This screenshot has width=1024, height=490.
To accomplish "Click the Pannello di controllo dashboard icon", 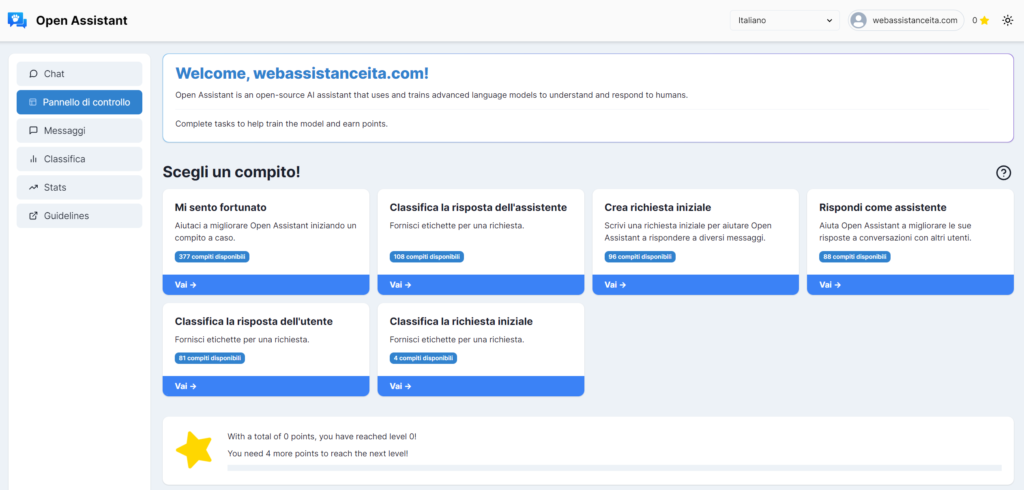I will tap(33, 103).
